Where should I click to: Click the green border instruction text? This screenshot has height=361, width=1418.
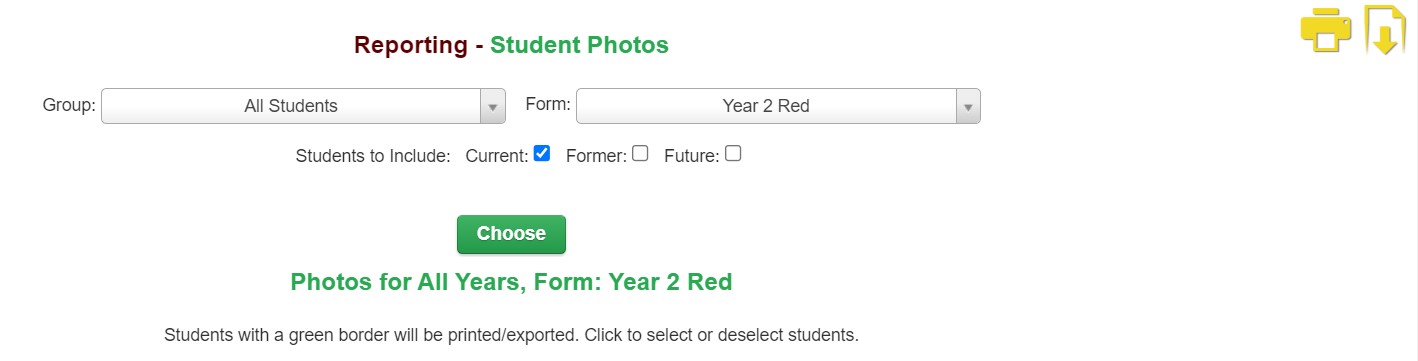click(x=511, y=335)
